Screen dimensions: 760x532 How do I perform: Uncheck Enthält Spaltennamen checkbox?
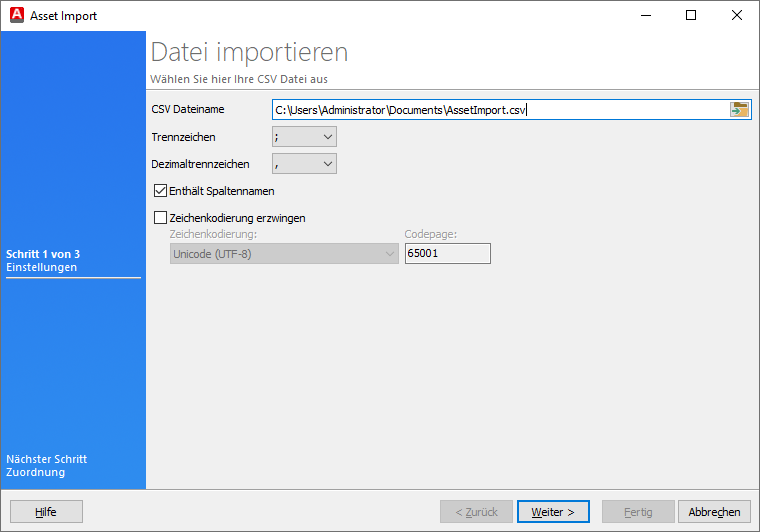(160, 191)
